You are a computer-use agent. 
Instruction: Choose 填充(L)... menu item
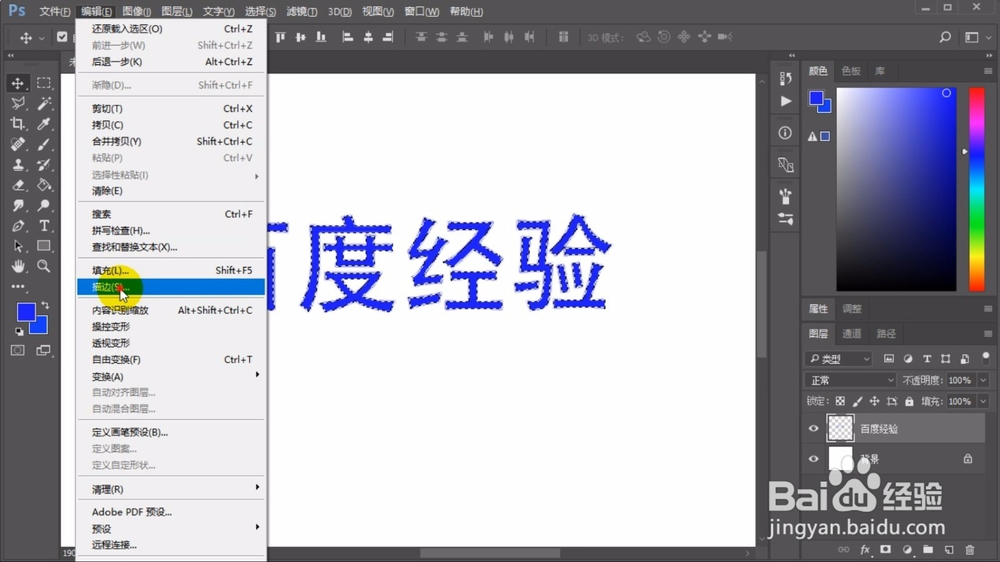[x=171, y=270]
